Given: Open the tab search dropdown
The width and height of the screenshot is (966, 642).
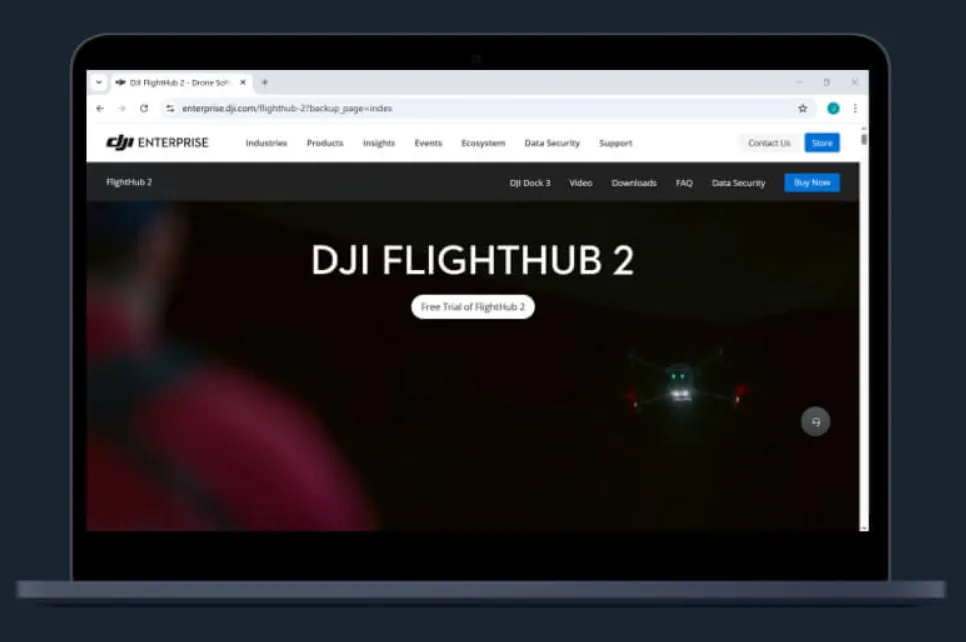Looking at the screenshot, I should coord(98,82).
